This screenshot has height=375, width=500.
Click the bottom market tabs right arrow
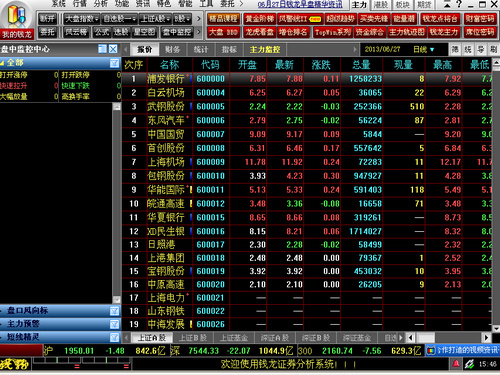[x=401, y=338]
